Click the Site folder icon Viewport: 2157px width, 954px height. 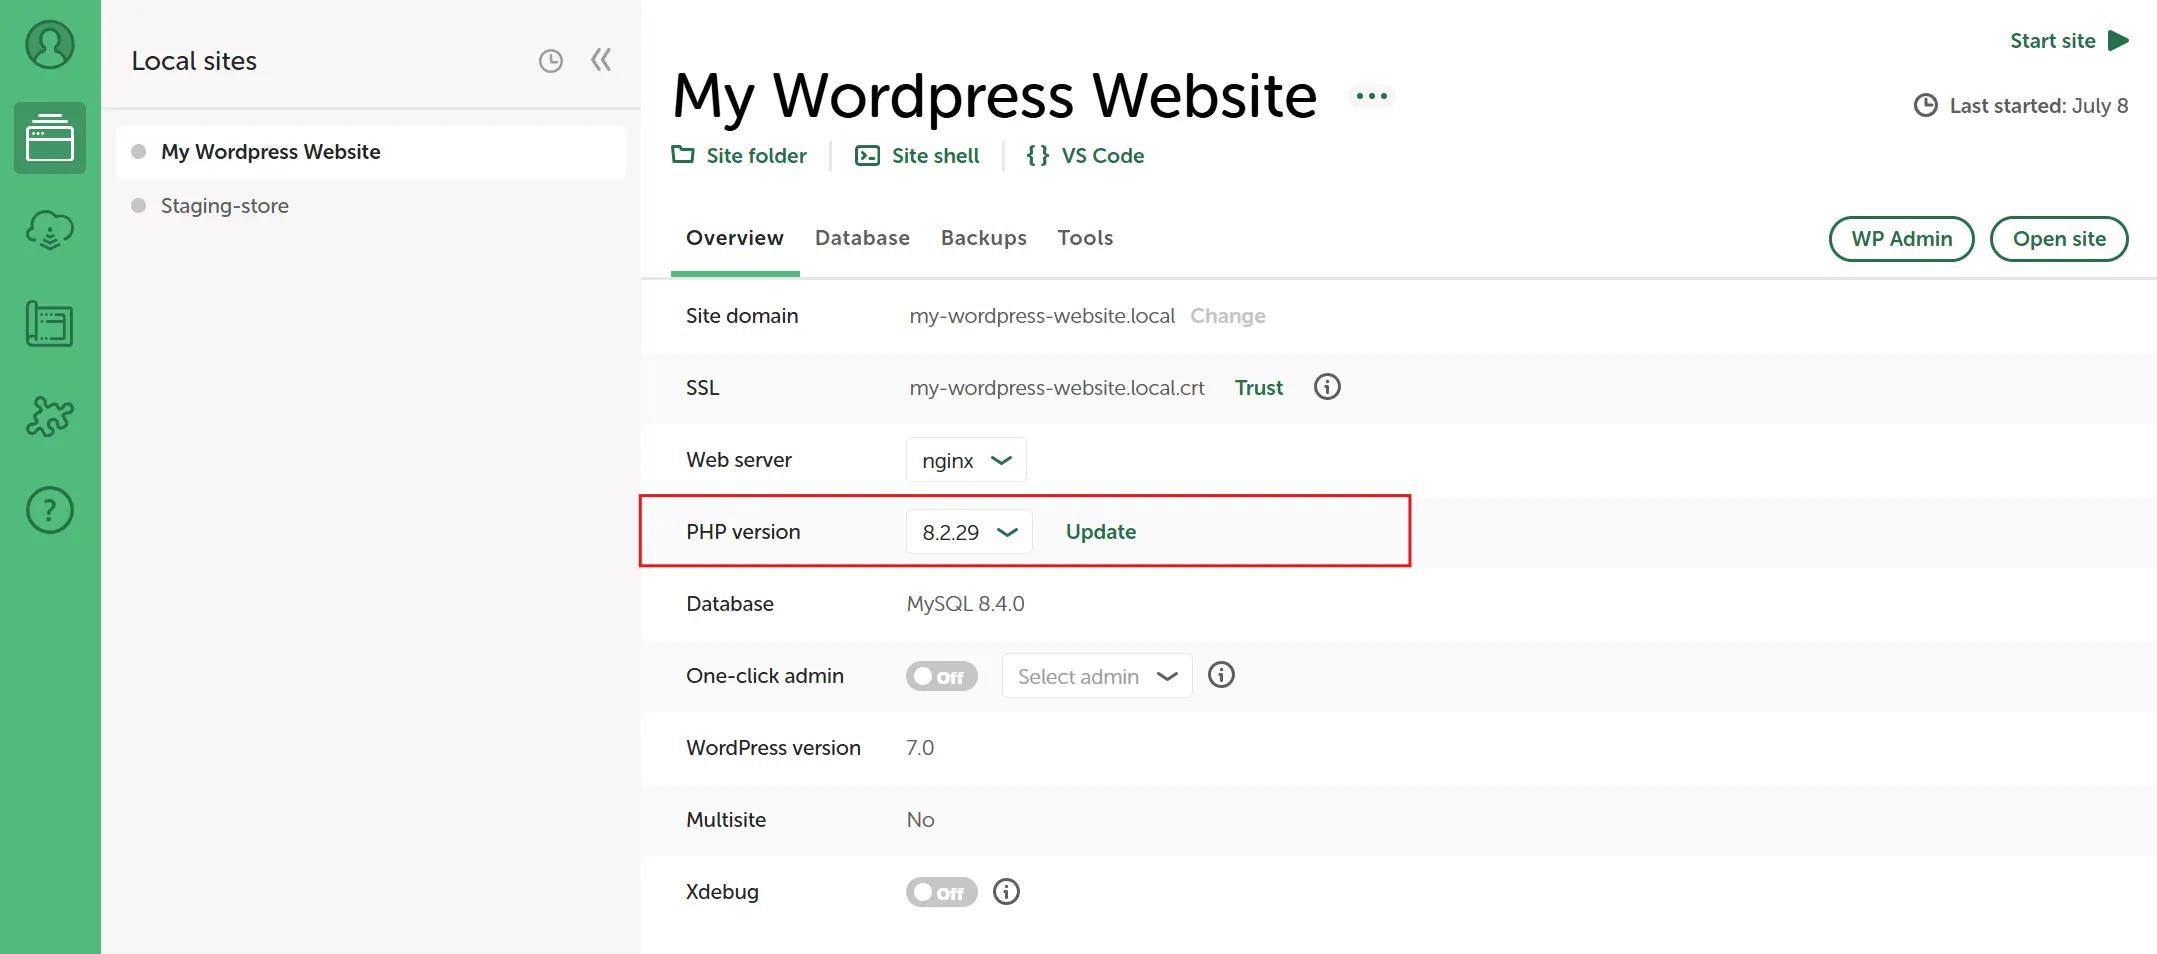[683, 155]
